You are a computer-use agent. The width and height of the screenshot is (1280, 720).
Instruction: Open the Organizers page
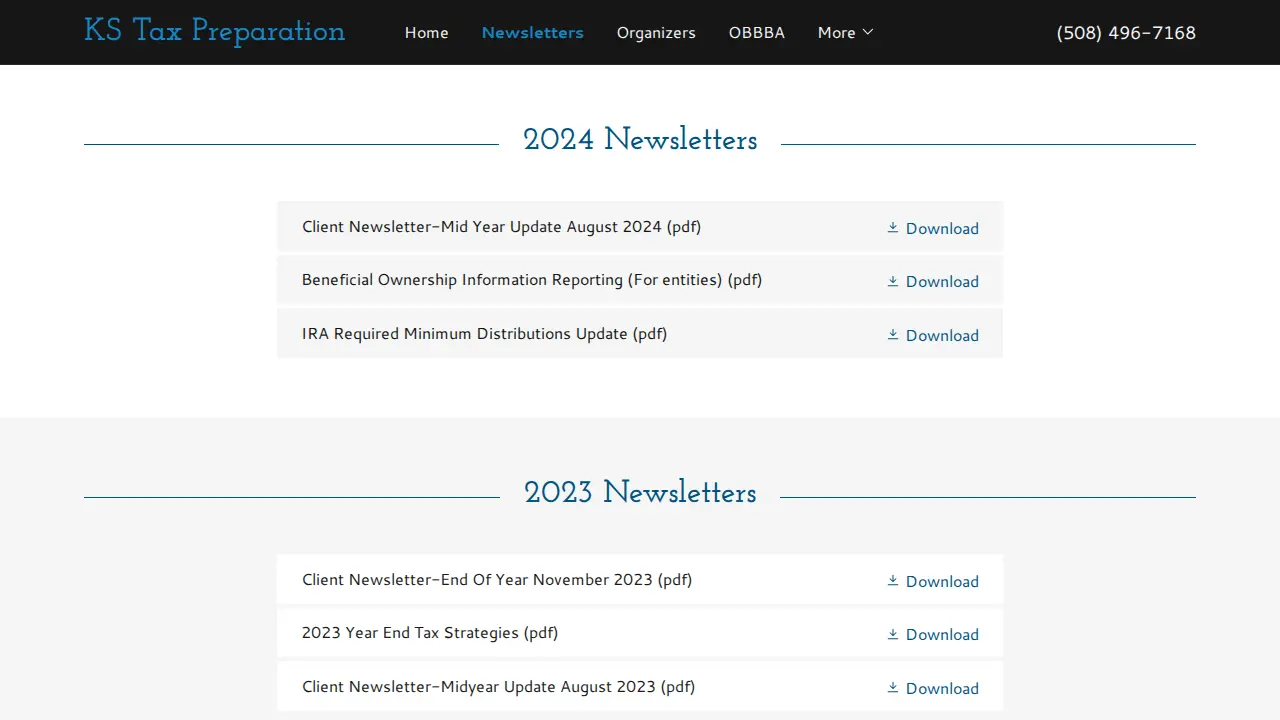click(x=656, y=33)
